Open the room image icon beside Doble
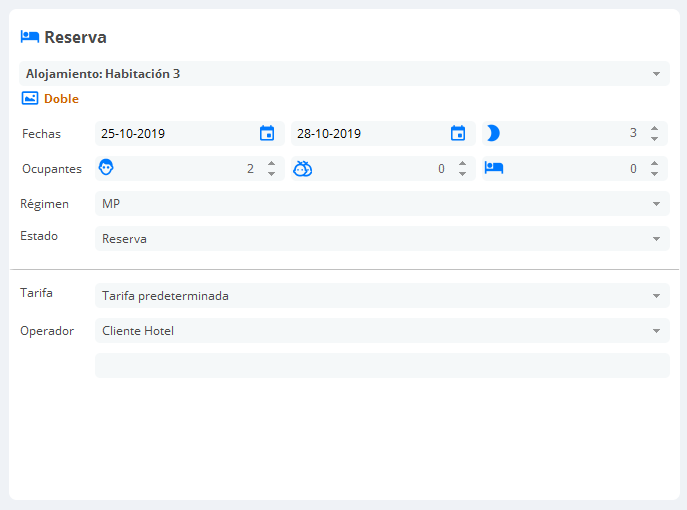 click(x=30, y=98)
